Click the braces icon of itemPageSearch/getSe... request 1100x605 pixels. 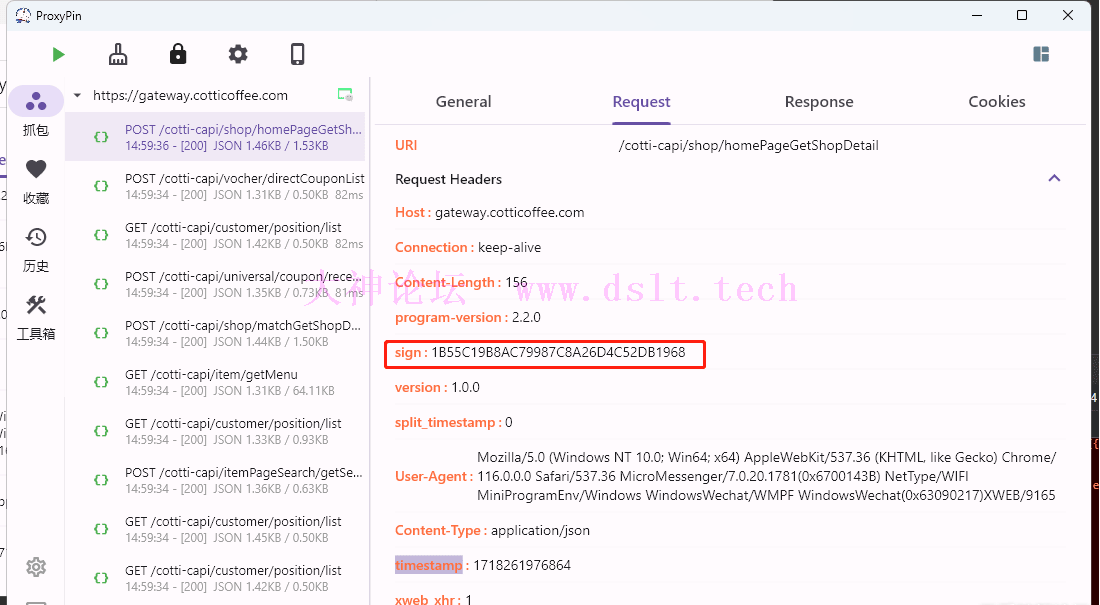101,480
